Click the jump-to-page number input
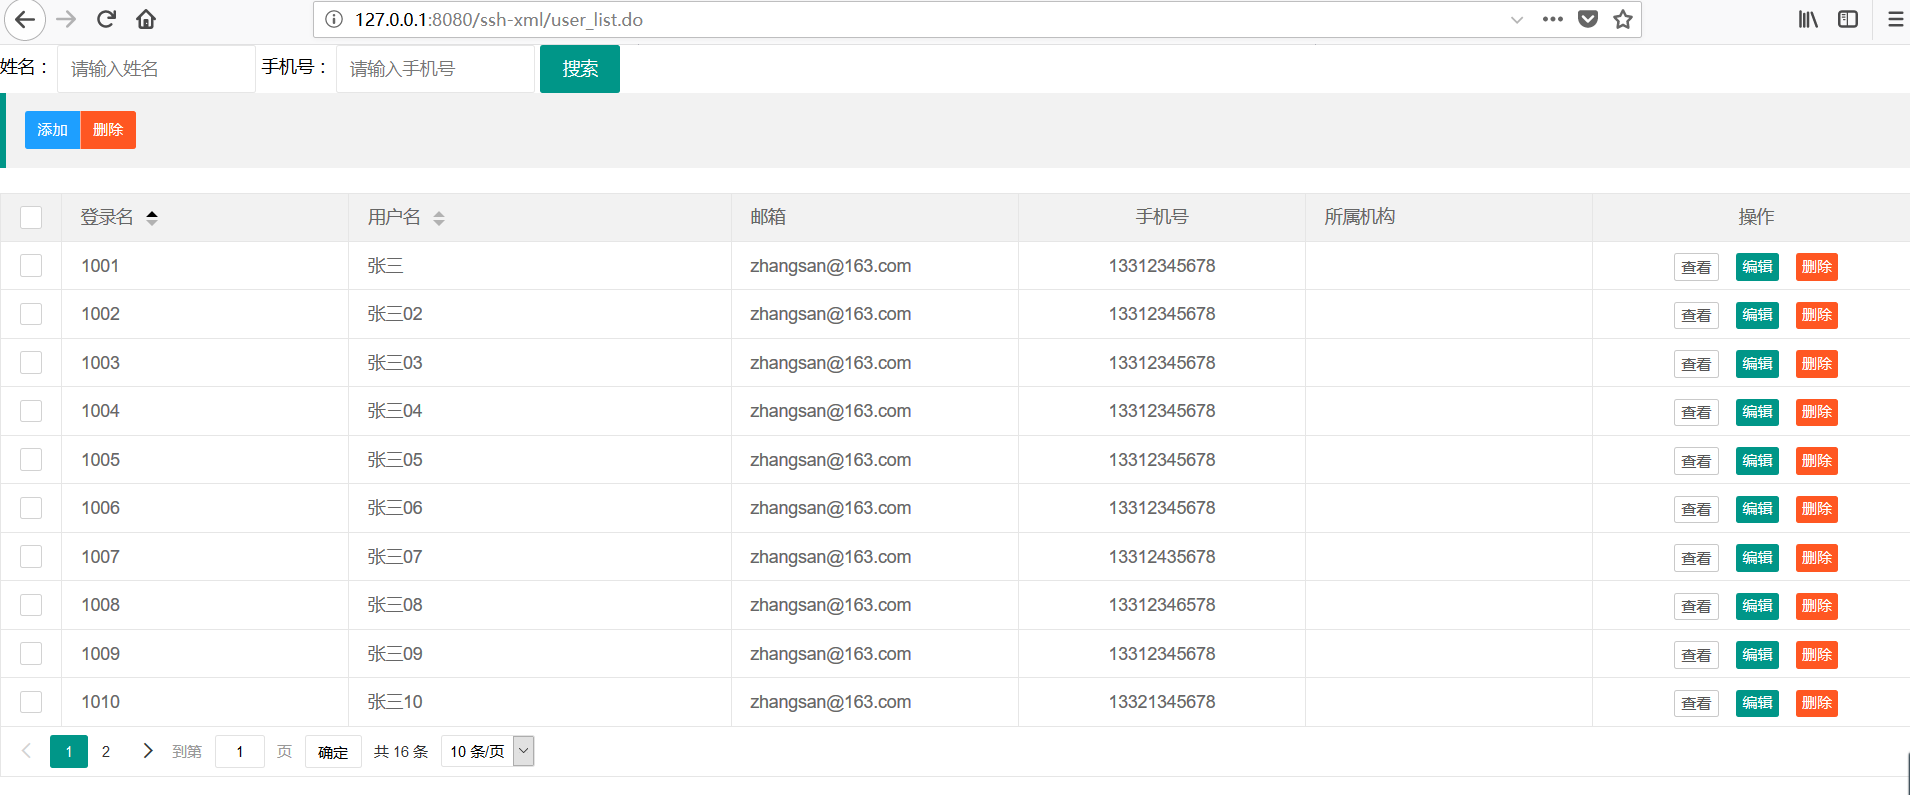 tap(240, 751)
